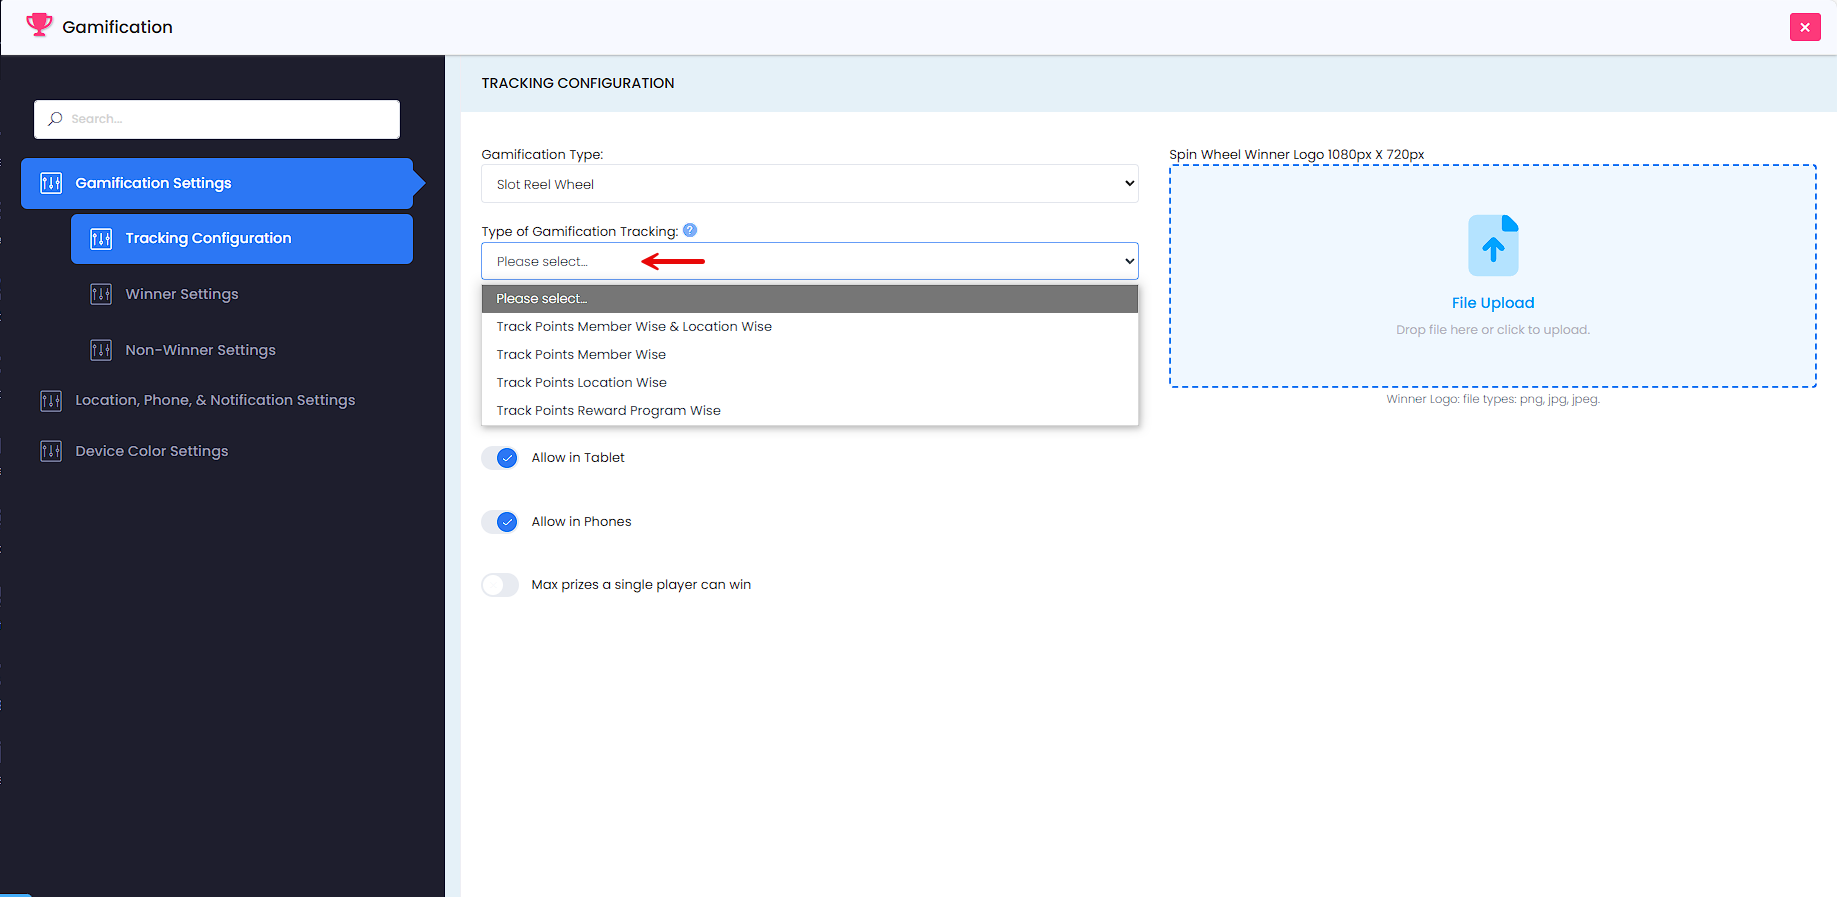1837x897 pixels.
Task: Click the Winner Settings sliders icon
Action: tap(101, 294)
